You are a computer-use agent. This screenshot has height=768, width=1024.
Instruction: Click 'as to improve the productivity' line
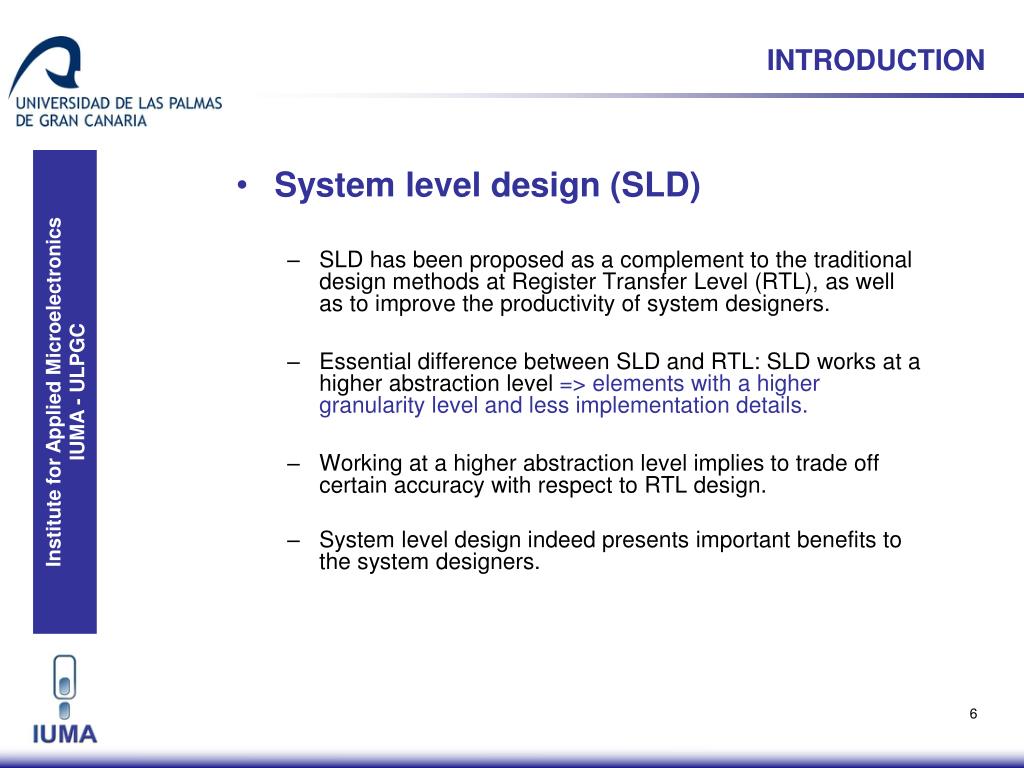pyautogui.click(x=574, y=304)
